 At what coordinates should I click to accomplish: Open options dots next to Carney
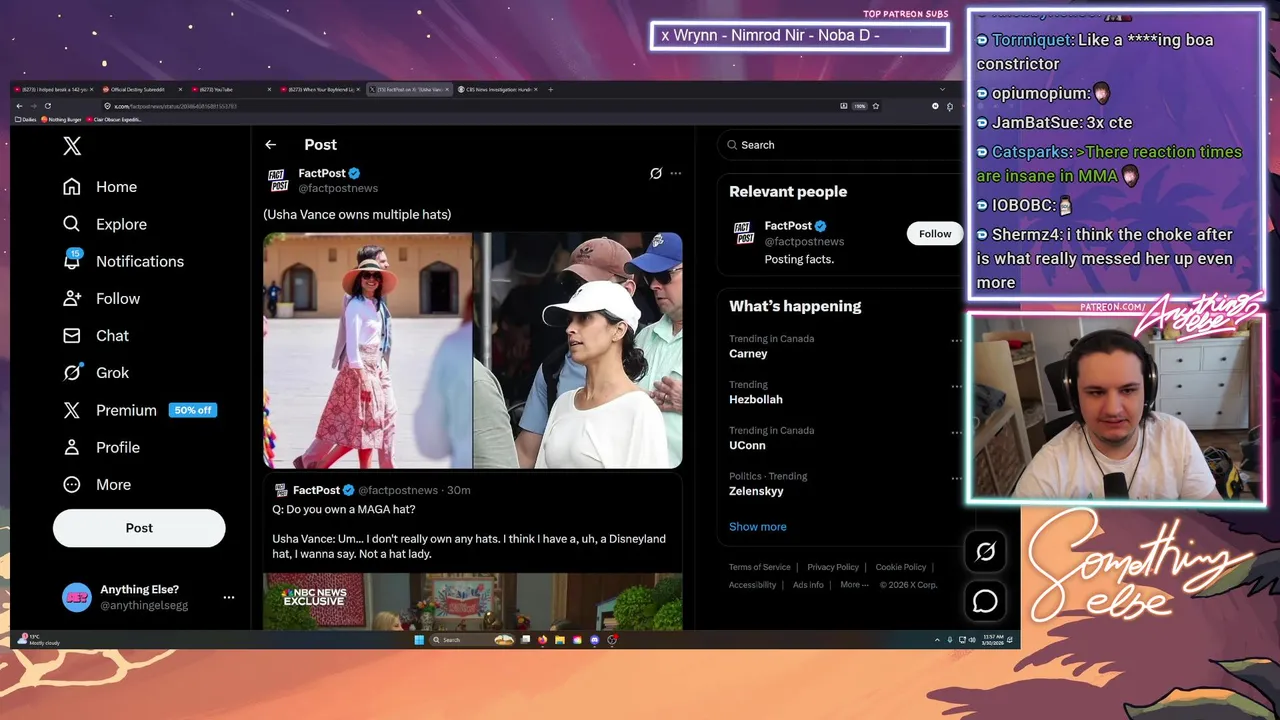pyautogui.click(x=956, y=340)
